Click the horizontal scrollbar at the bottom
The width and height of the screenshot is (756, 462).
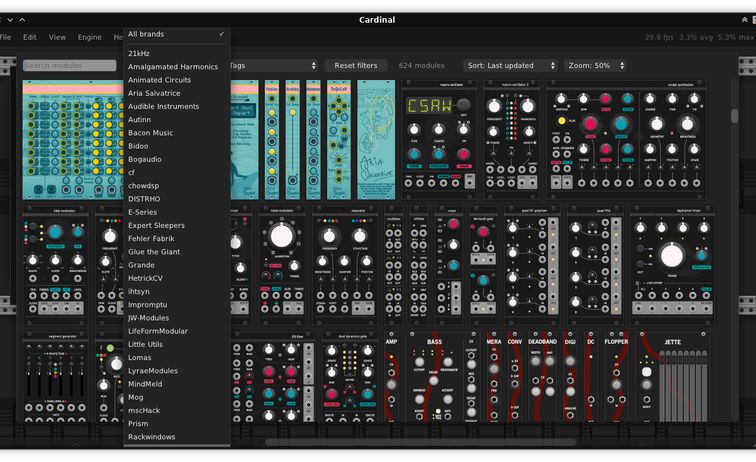(420, 442)
